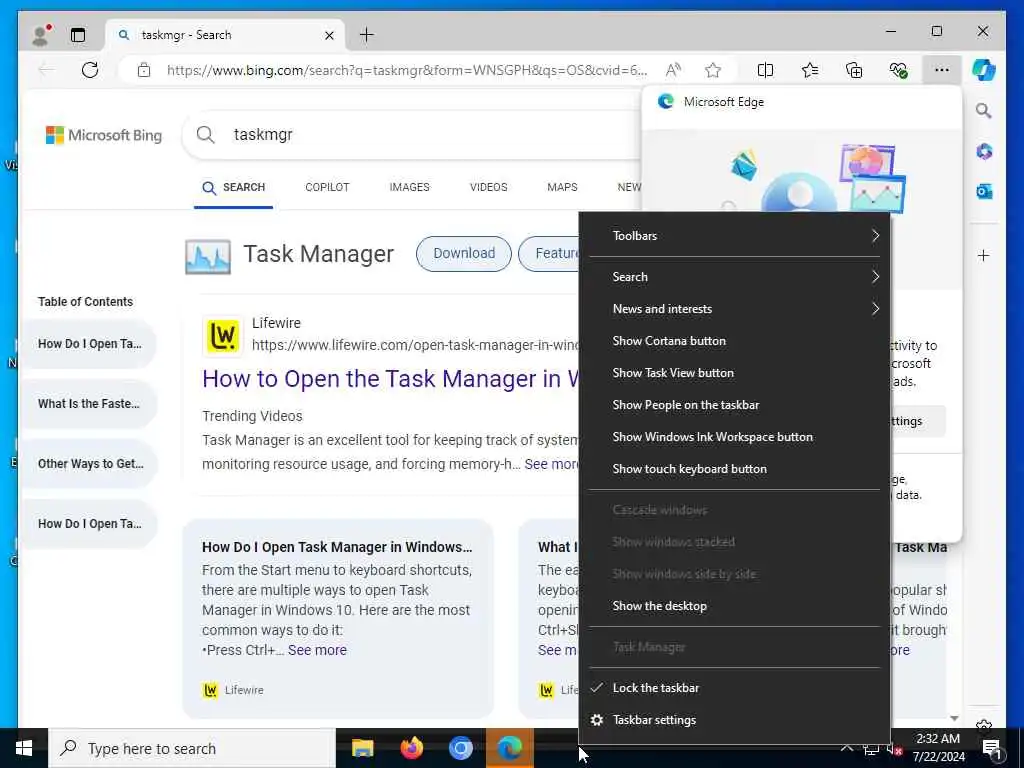Screen dimensions: 1024x768
Task: Click the muted volume tray icon
Action: (x=893, y=749)
